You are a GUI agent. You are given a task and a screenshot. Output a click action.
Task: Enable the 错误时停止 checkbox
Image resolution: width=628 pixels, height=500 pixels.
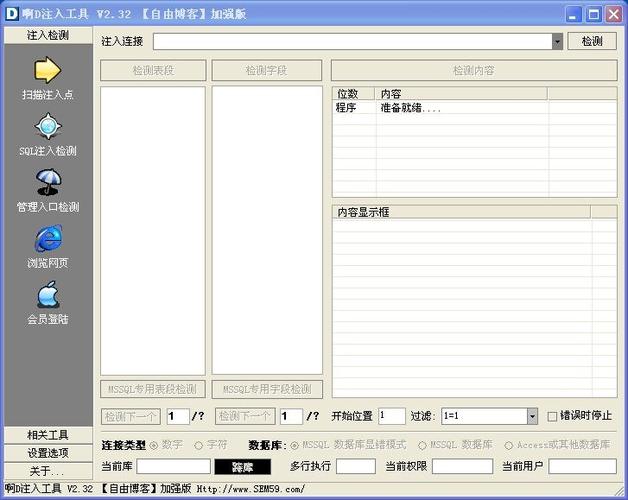pos(552,416)
